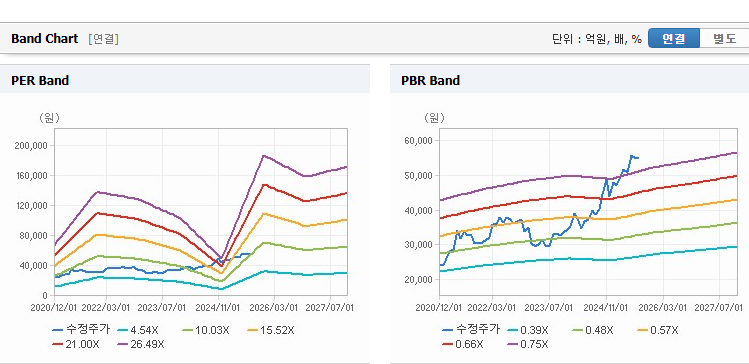The width and height of the screenshot is (749, 364).
Task: Click the 0.66X legend entry
Action: (463, 344)
